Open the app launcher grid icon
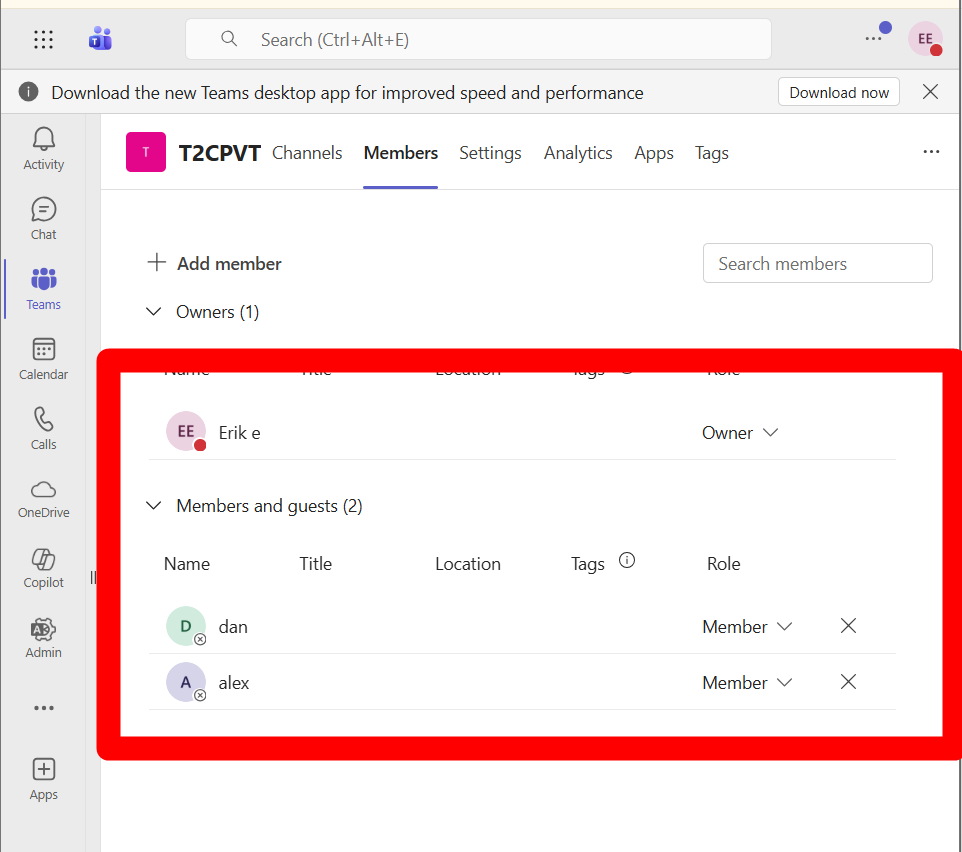Screen dimensions: 962x852 43,40
